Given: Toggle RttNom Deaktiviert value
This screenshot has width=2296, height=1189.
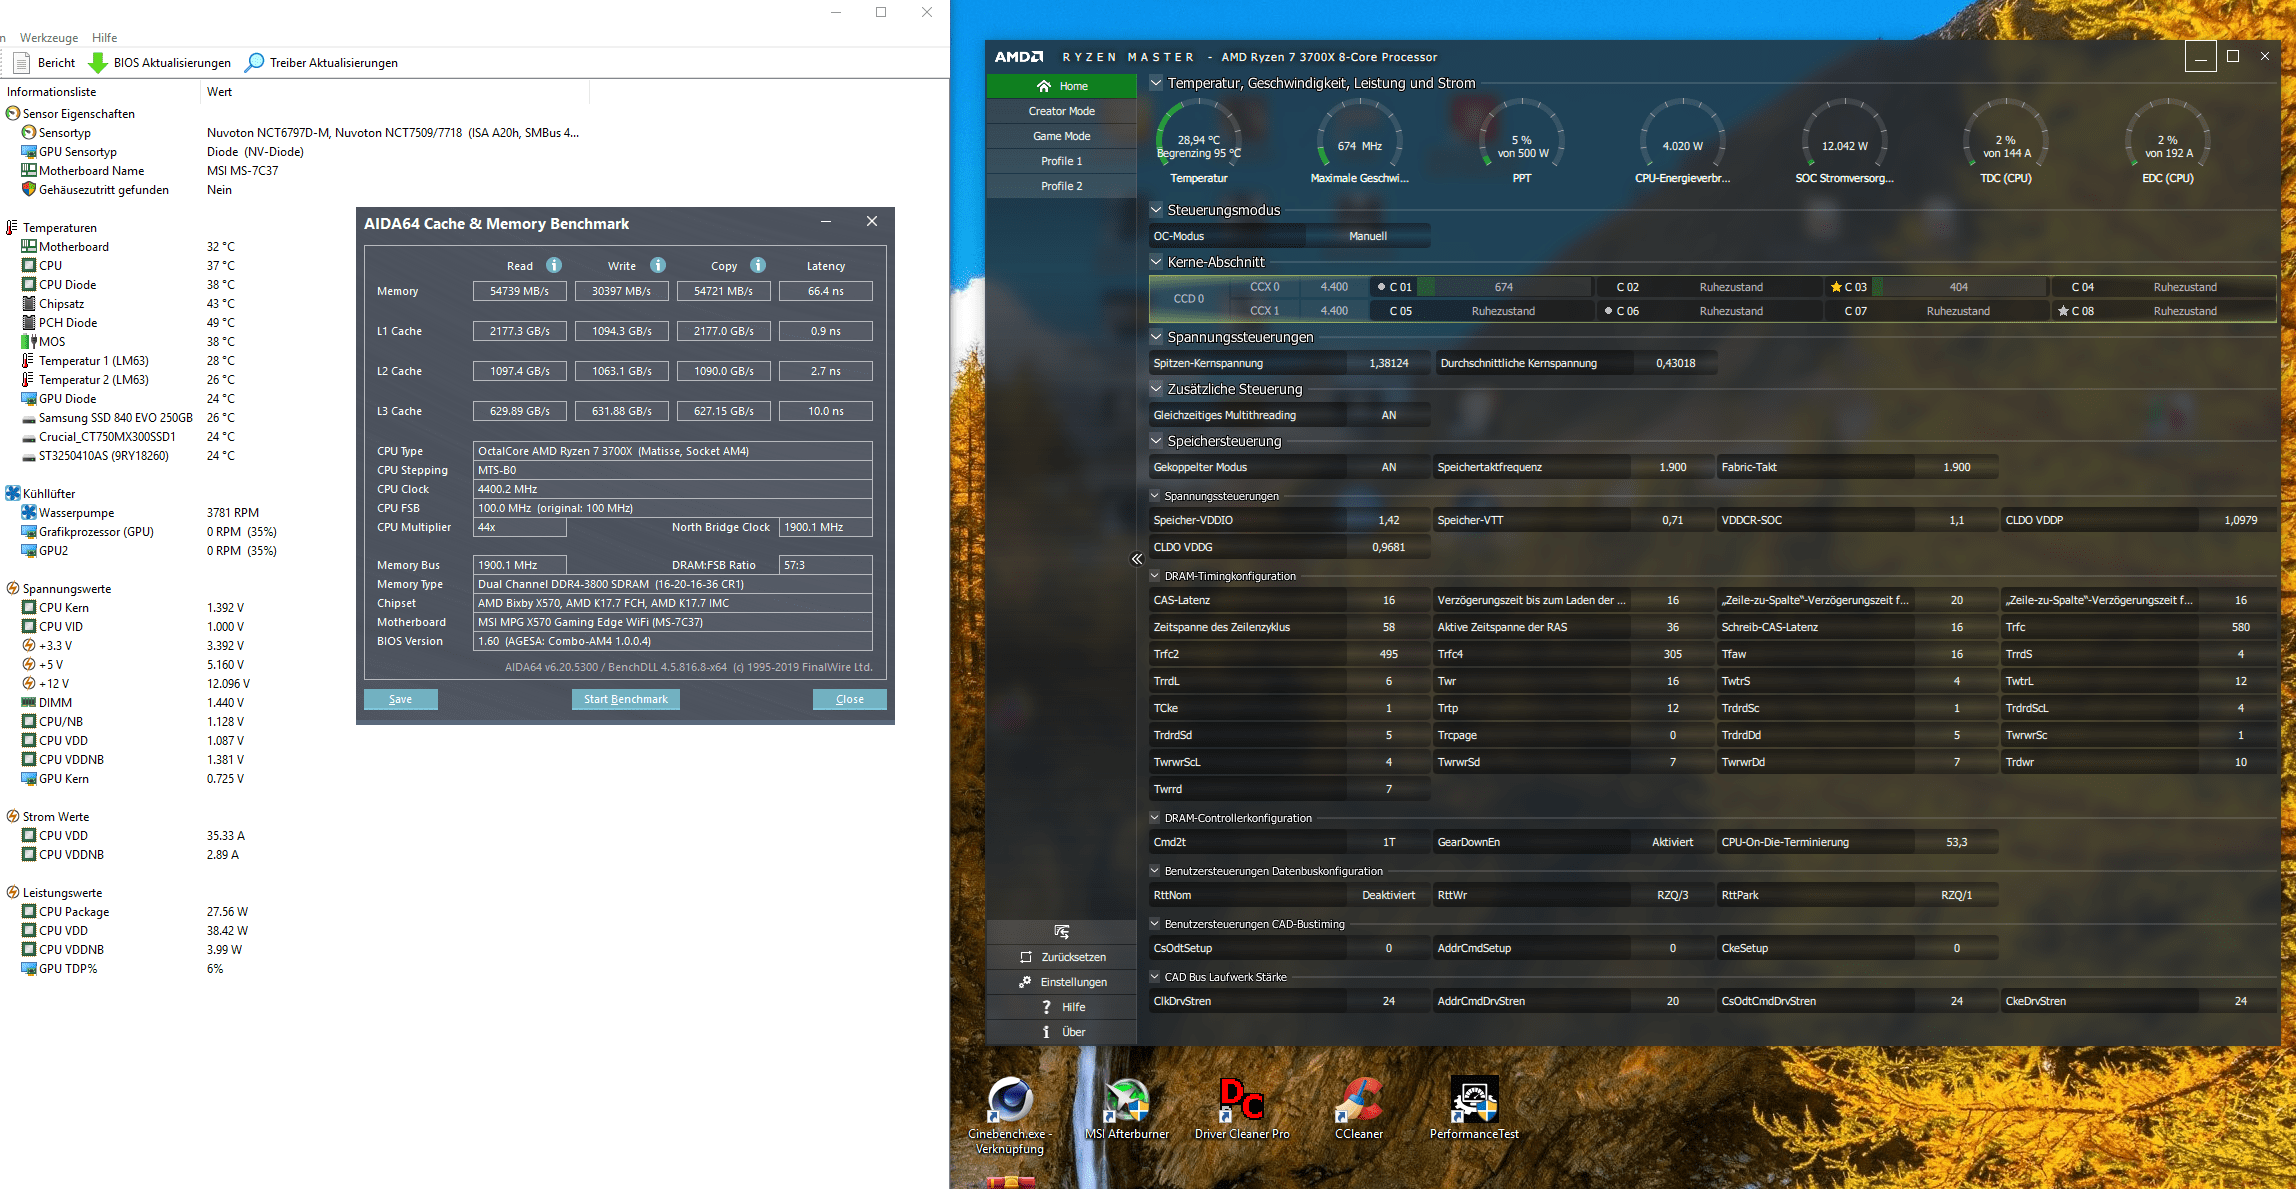Looking at the screenshot, I should point(1389,895).
